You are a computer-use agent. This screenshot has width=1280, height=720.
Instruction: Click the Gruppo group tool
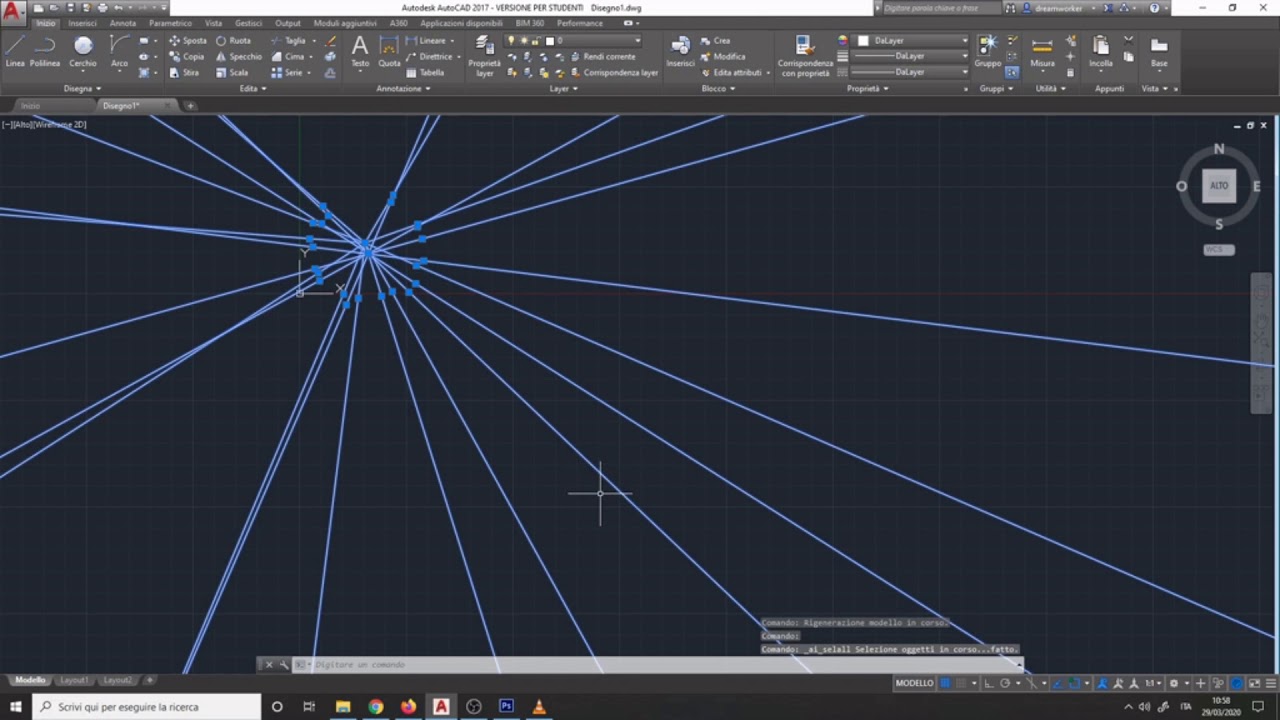[x=988, y=52]
